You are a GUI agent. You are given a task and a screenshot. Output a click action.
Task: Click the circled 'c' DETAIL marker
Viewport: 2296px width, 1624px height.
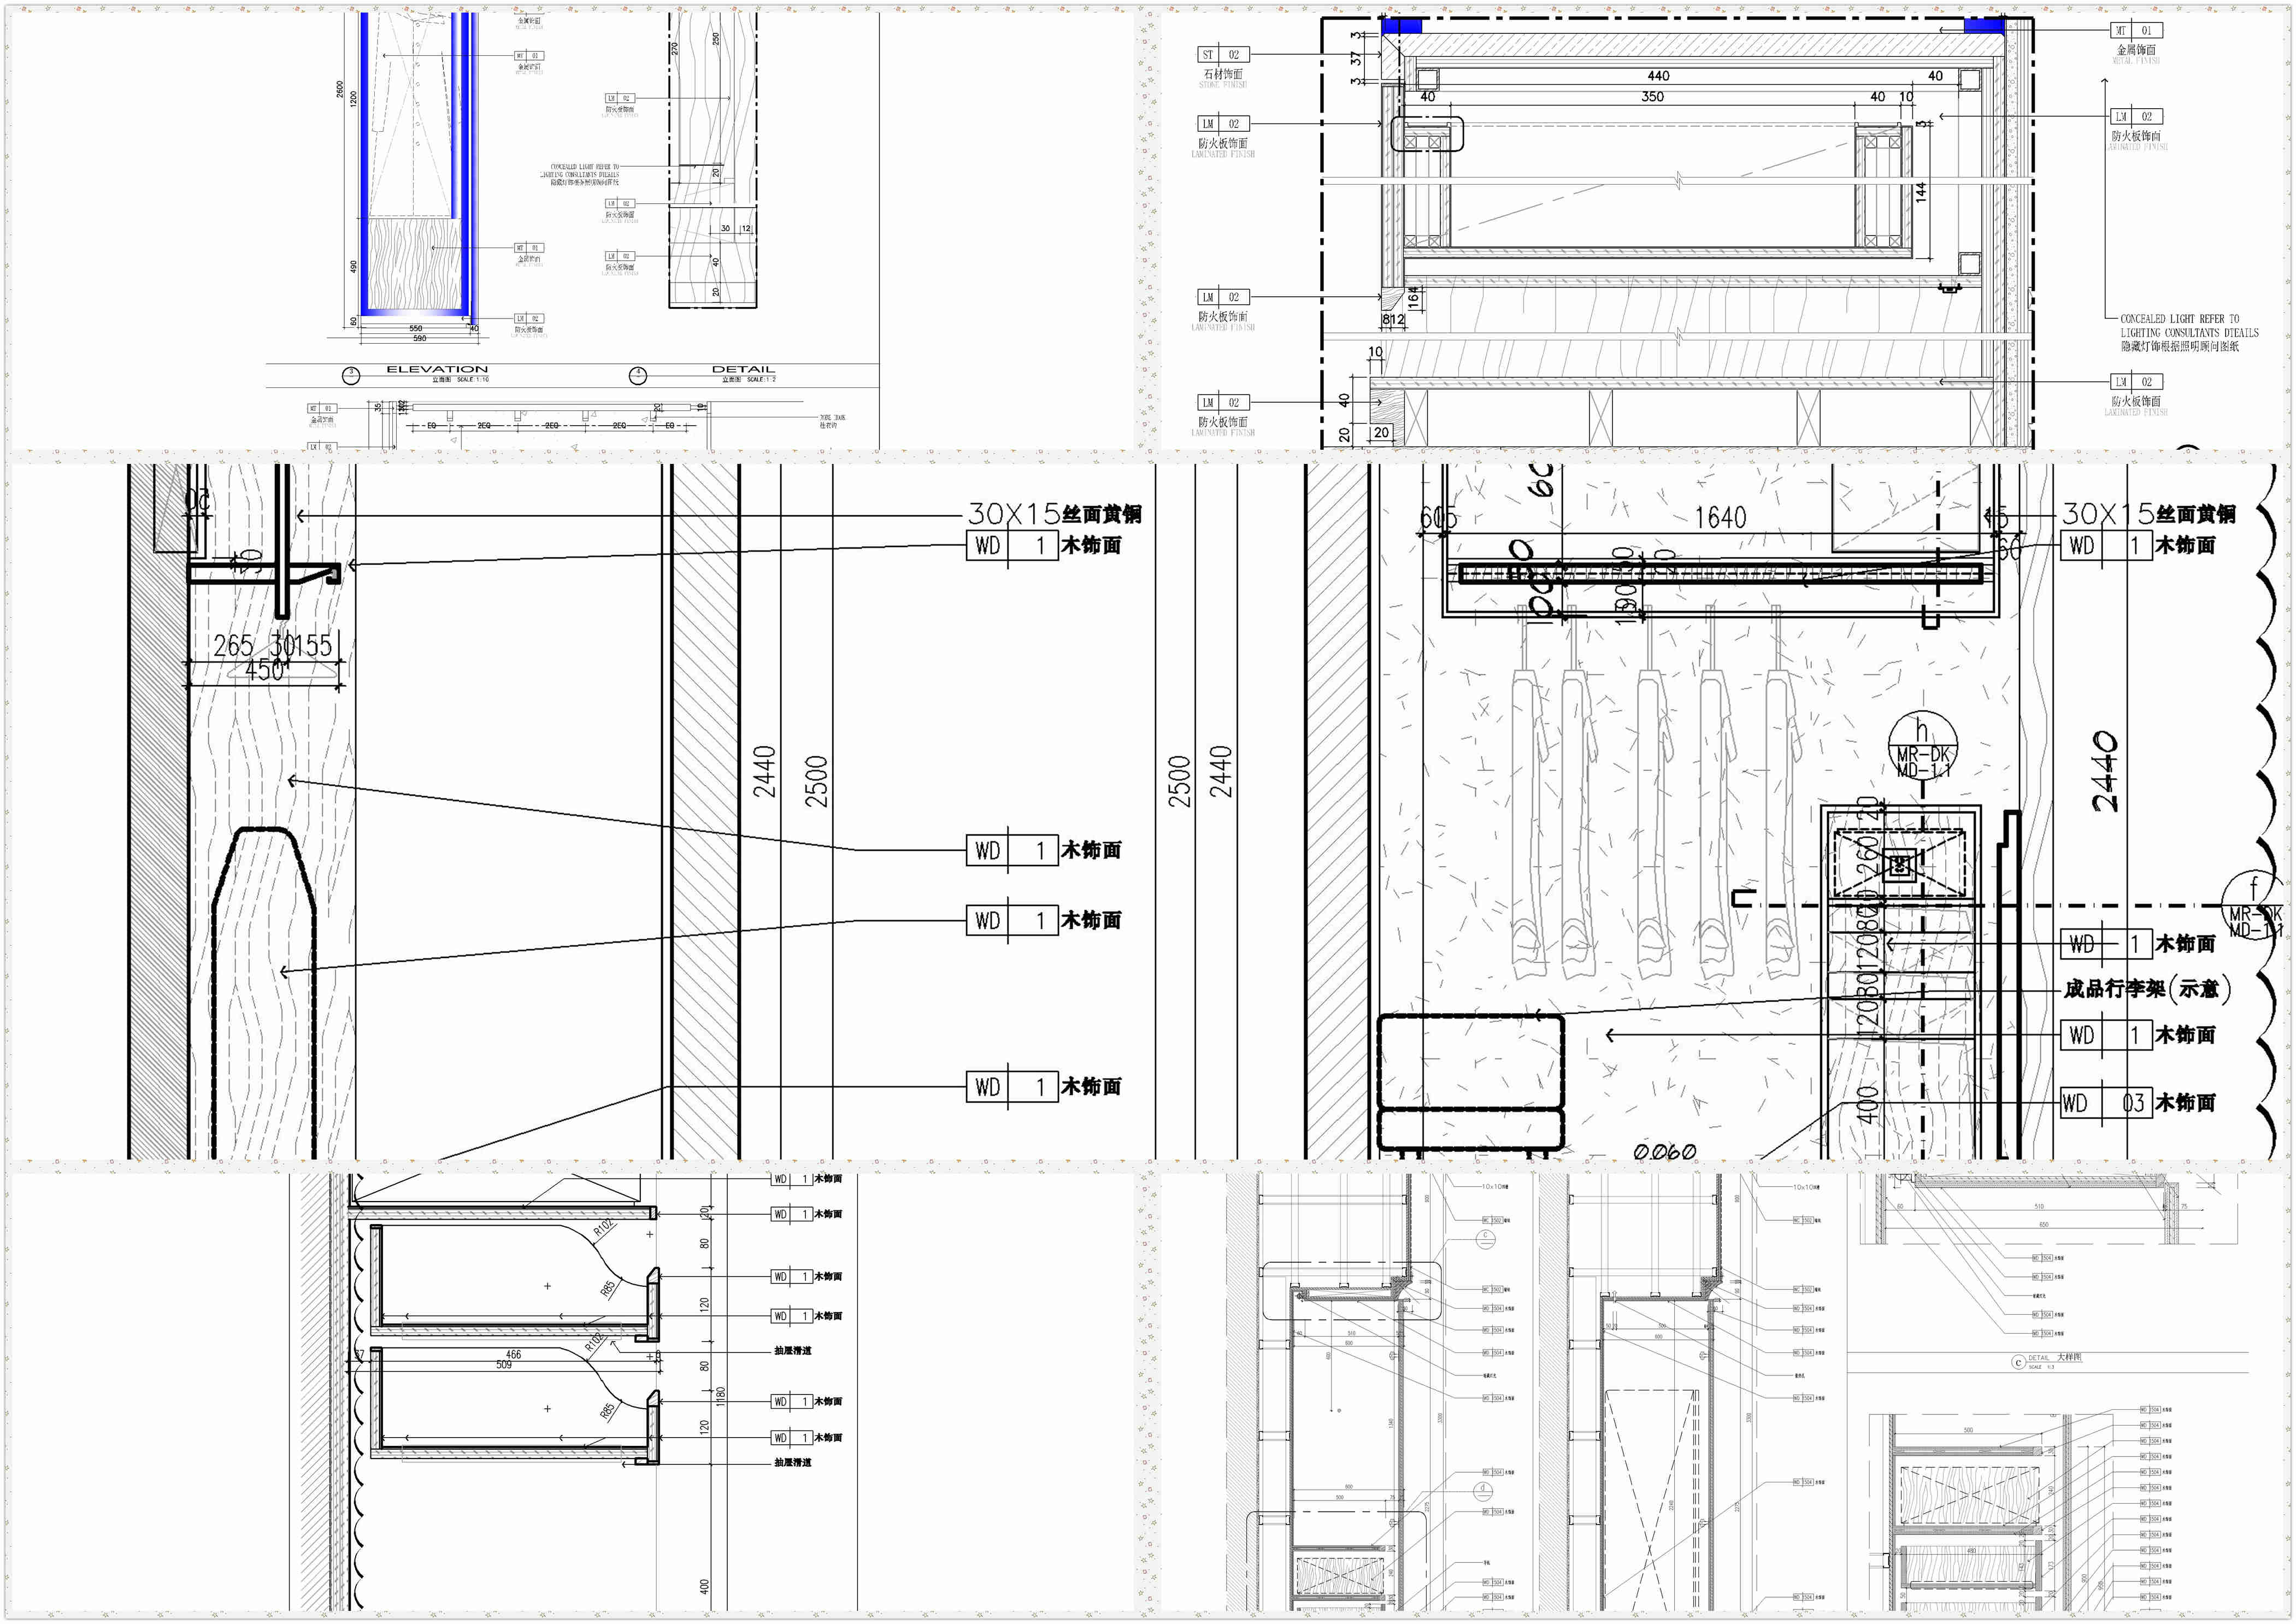click(x=2018, y=1362)
